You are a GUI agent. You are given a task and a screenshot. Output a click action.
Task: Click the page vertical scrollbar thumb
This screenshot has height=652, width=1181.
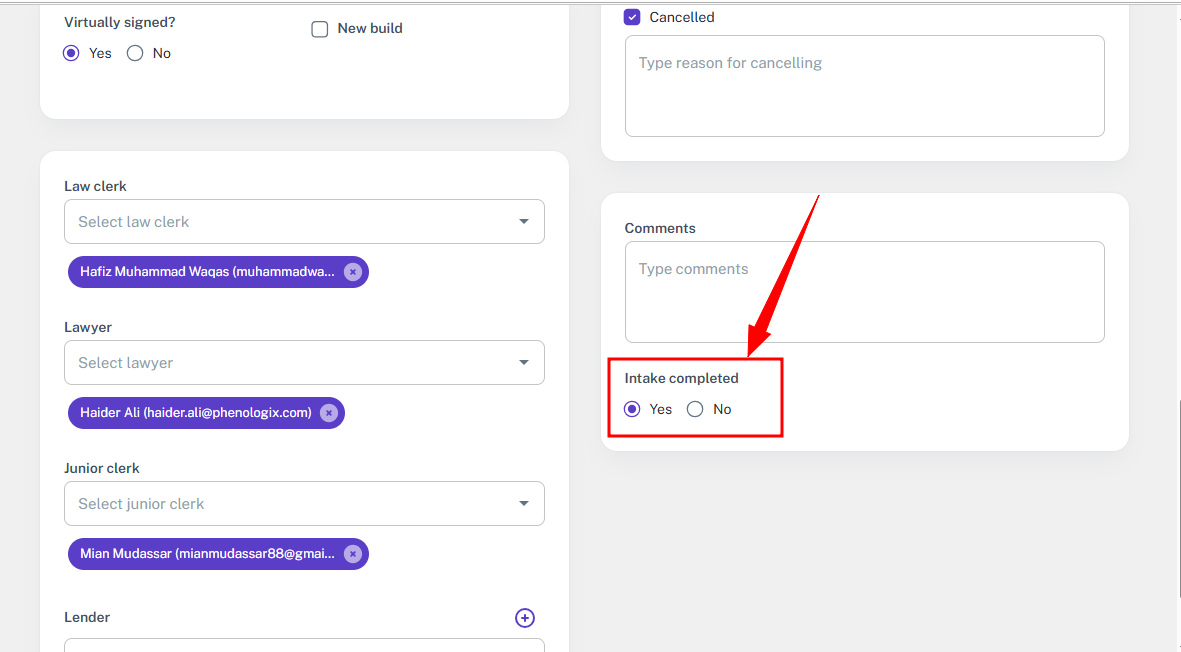1179,499
